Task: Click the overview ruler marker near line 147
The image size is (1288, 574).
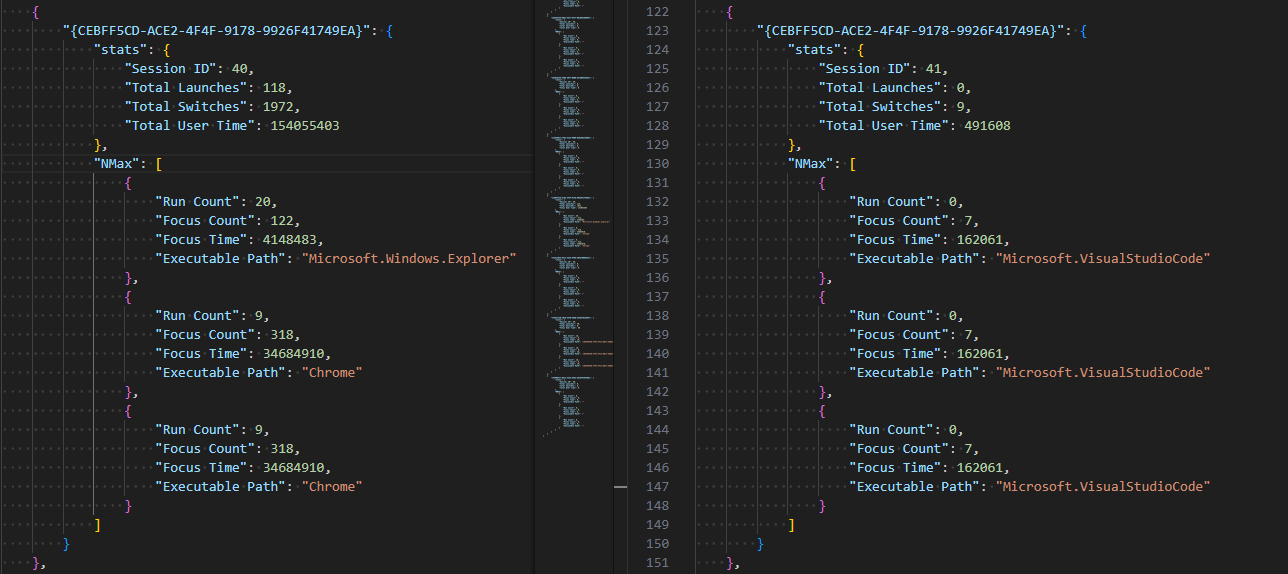Action: [620, 487]
